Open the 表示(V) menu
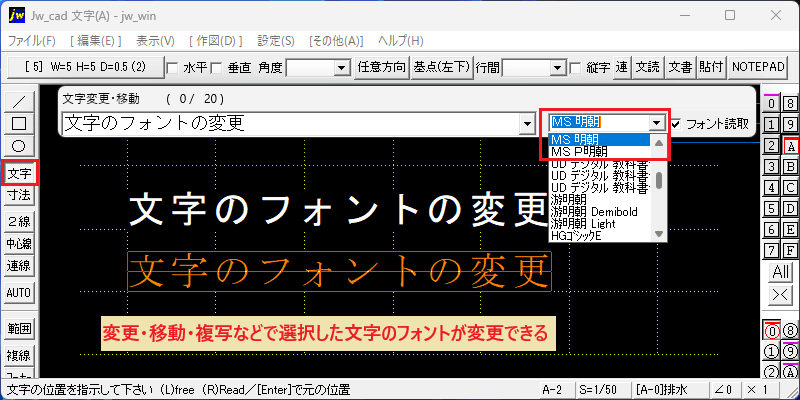This screenshot has height=400, width=800. click(155, 41)
